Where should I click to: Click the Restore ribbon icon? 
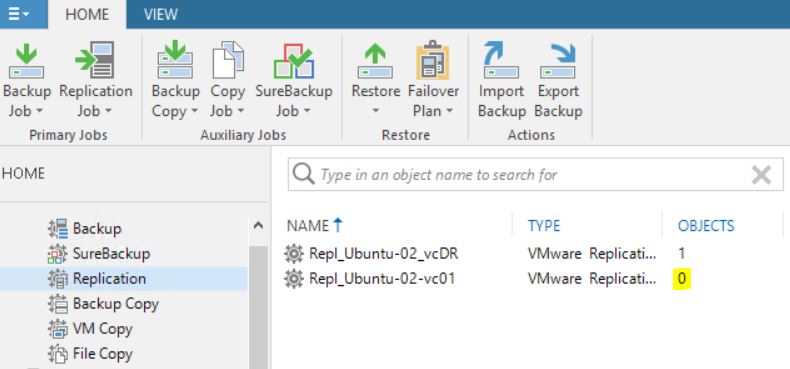(375, 60)
